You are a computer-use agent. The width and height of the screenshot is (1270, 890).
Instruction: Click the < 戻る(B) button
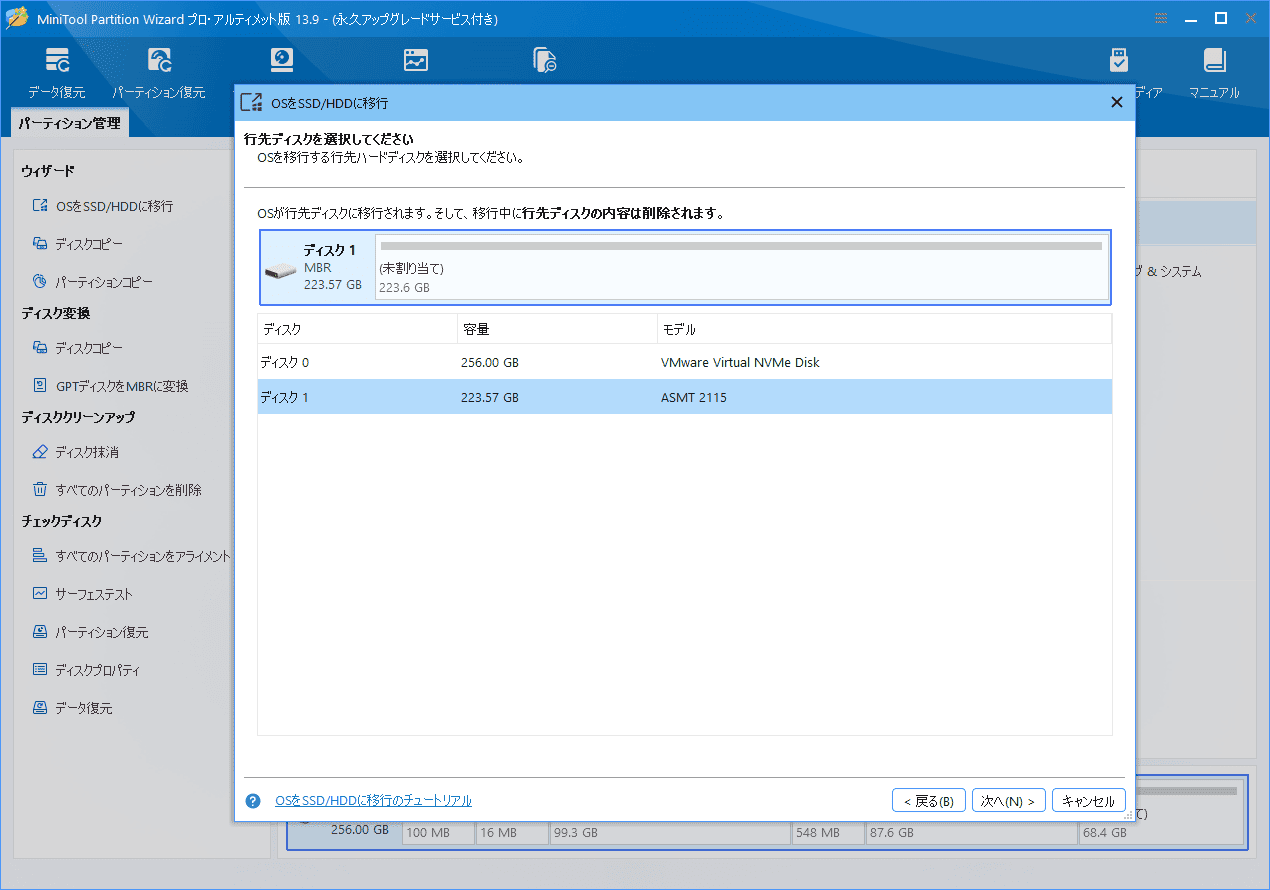[x=929, y=801]
